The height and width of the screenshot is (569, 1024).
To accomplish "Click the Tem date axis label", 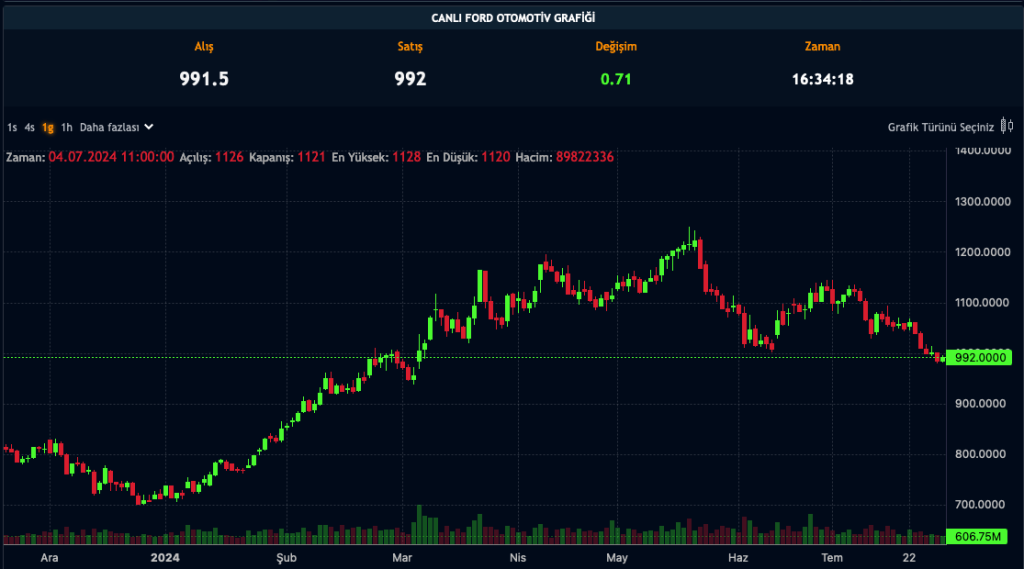I will tap(832, 557).
